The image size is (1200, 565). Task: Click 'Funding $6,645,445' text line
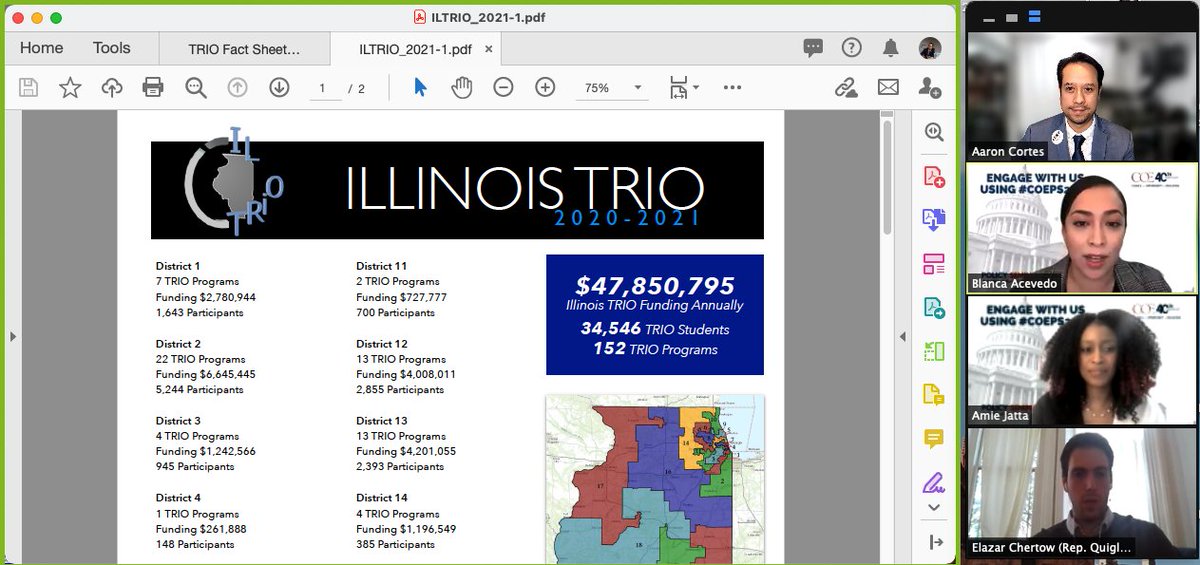(x=206, y=374)
